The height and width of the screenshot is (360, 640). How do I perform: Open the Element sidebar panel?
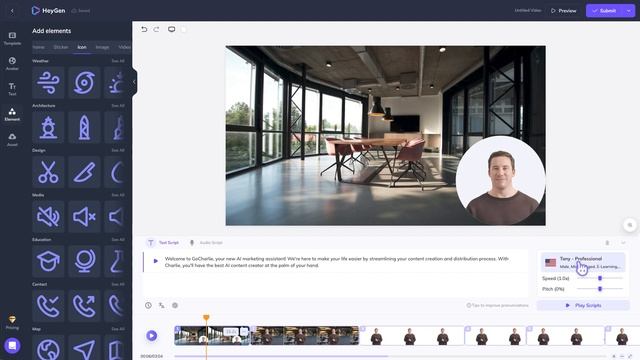[x=12, y=114]
